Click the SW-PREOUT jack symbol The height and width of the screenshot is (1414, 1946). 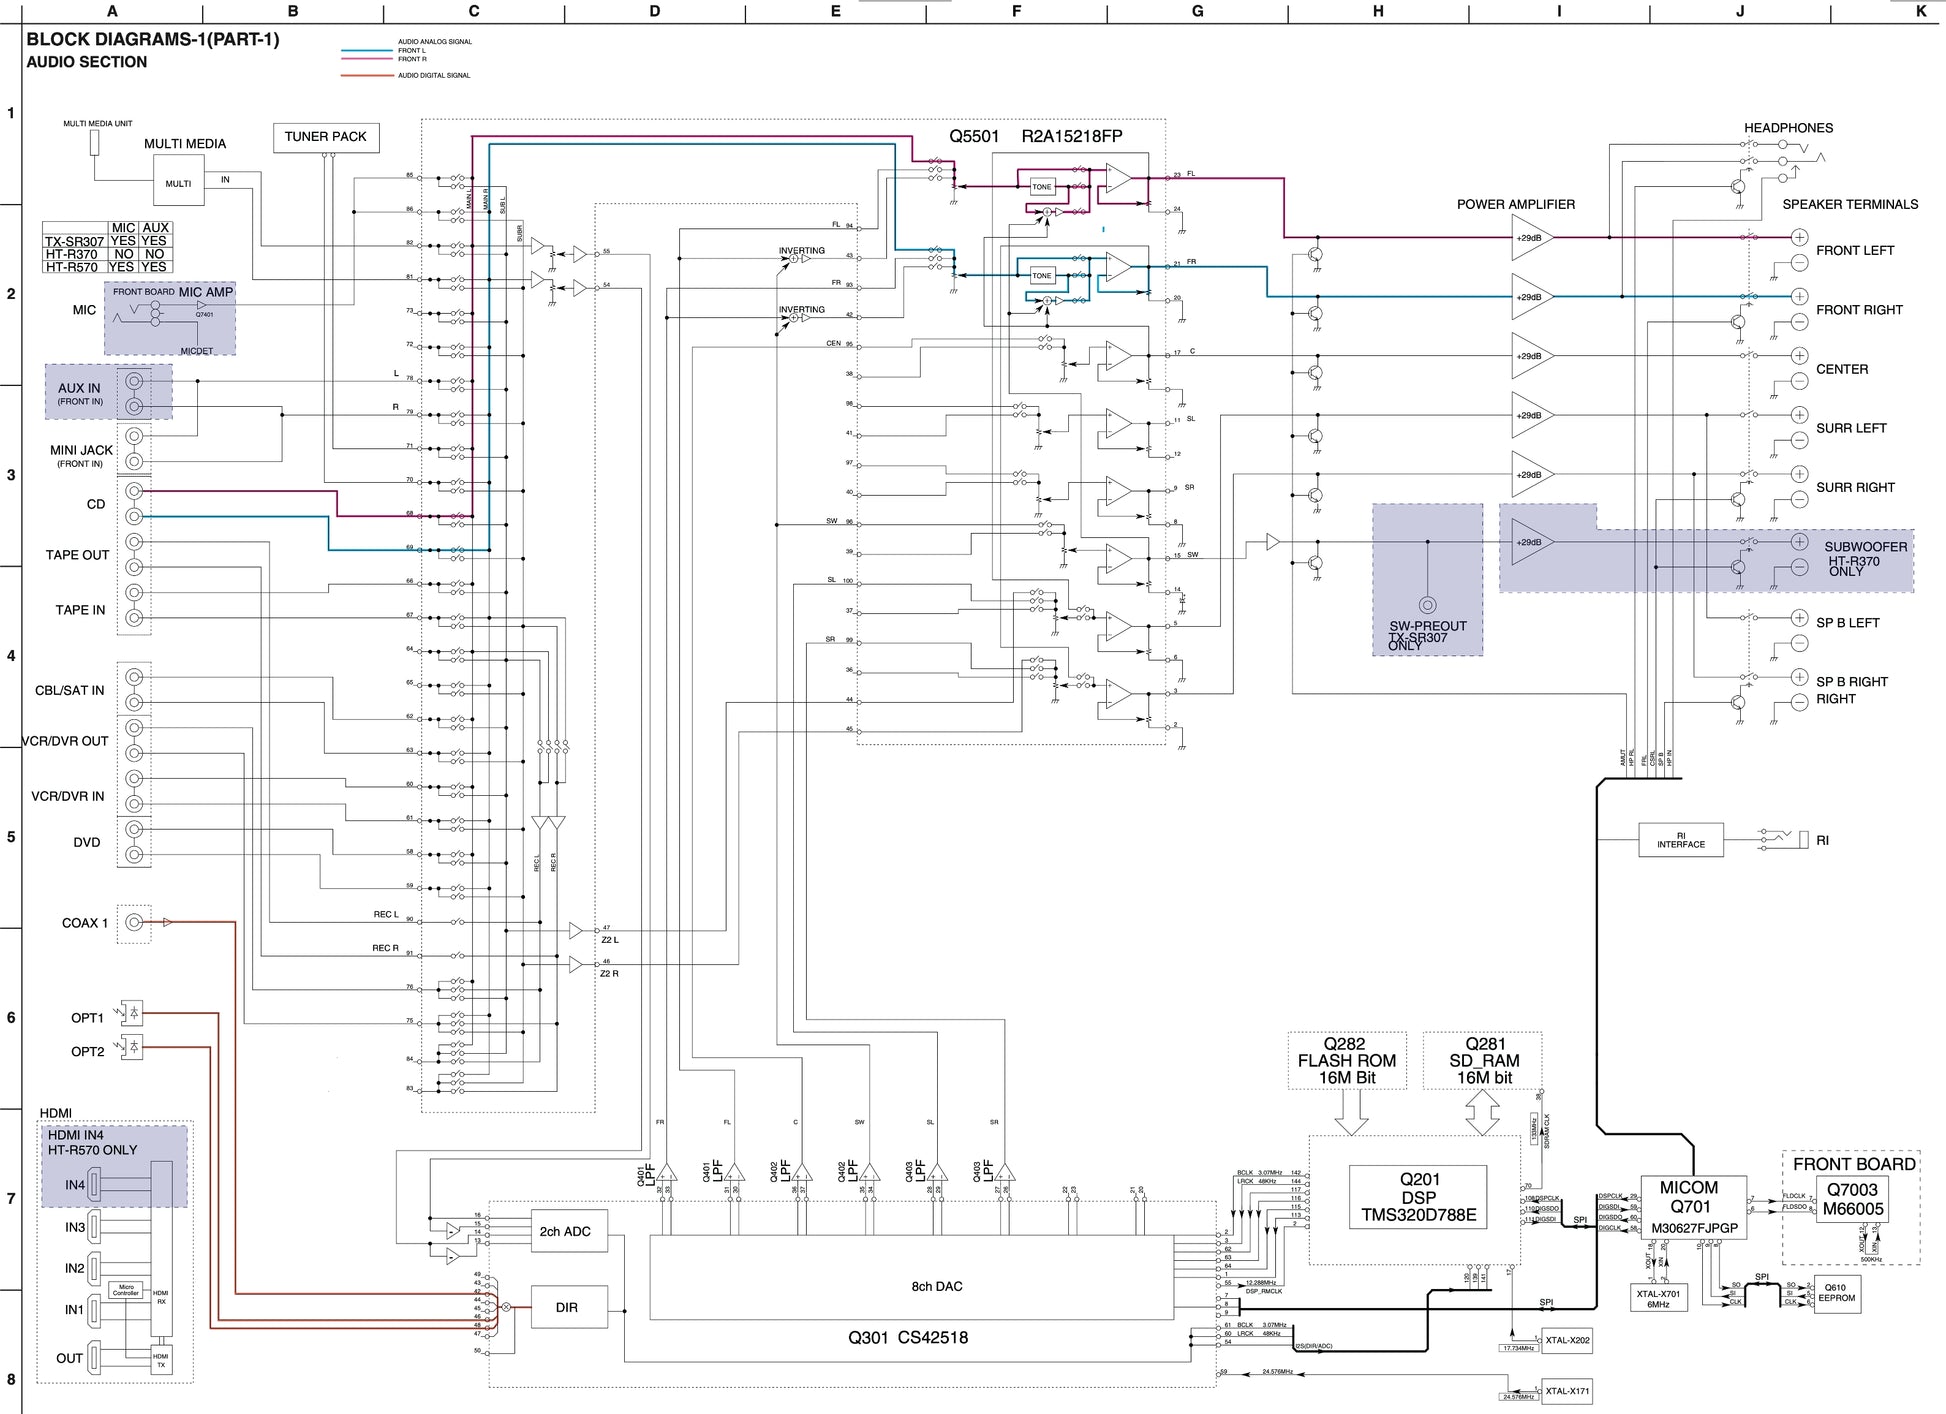coord(1427,604)
